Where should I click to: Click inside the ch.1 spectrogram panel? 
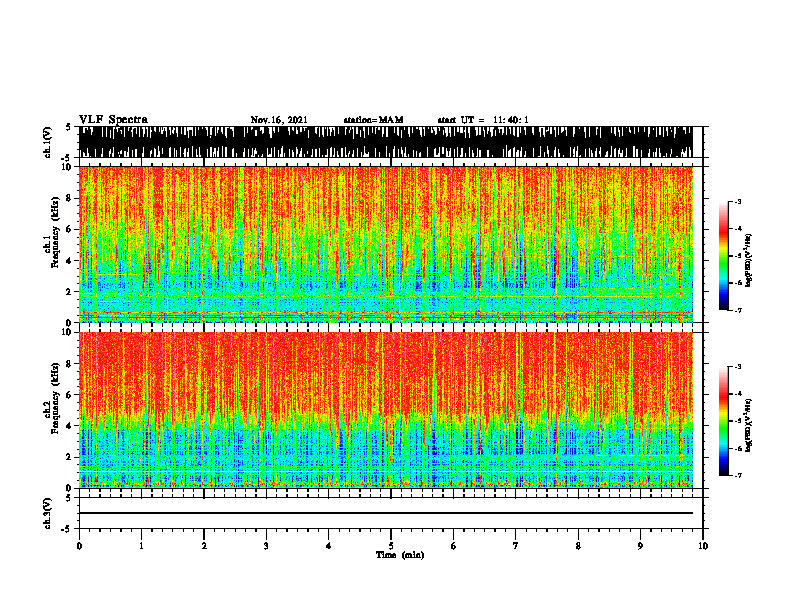[386, 244]
